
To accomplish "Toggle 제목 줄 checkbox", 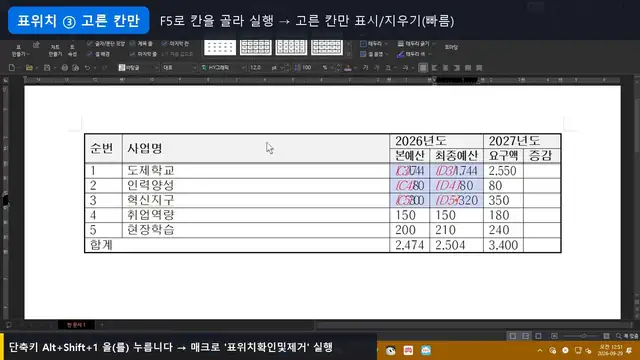I will [141, 43].
